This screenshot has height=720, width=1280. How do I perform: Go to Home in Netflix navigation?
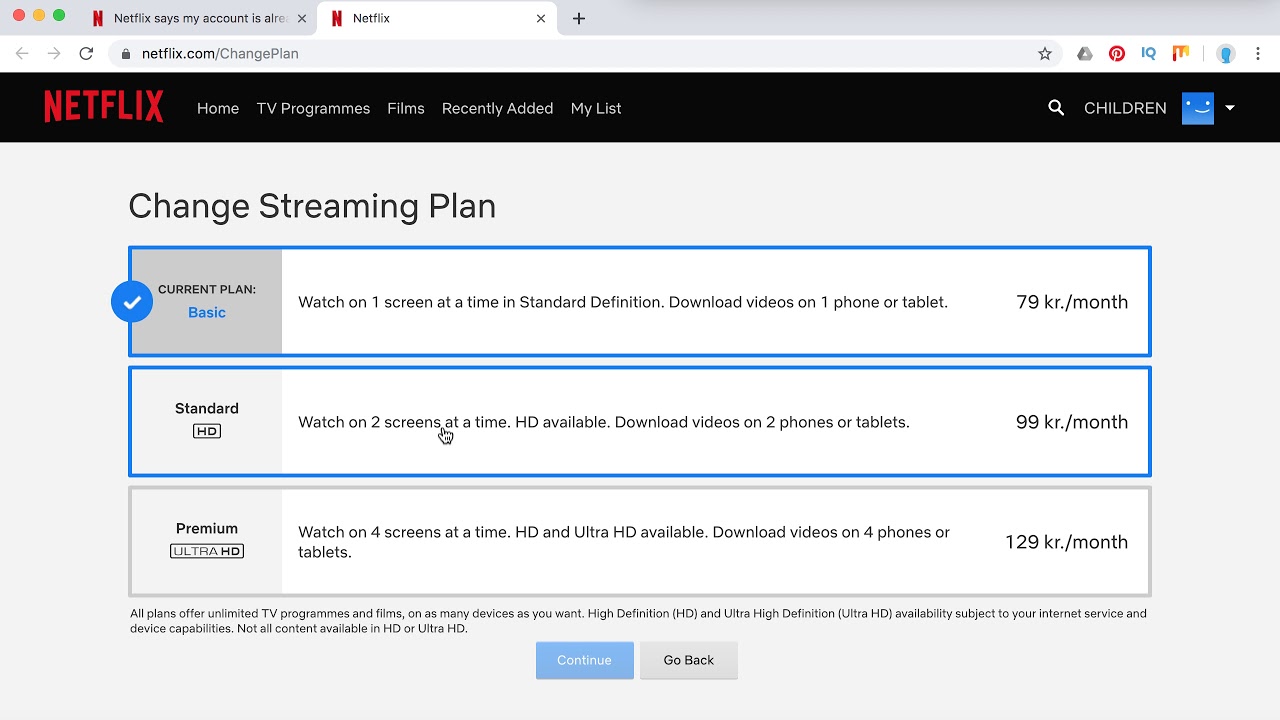click(x=218, y=108)
